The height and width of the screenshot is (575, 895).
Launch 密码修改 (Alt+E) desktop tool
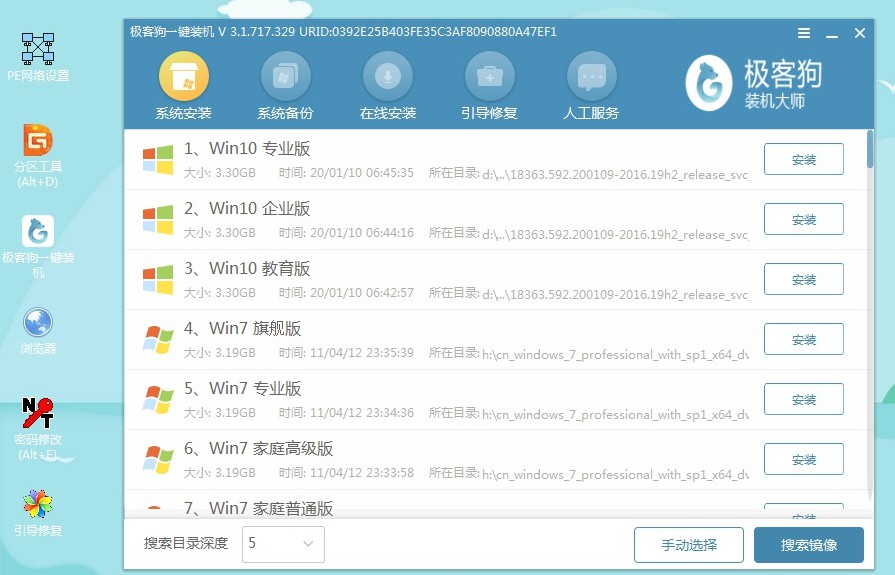(x=38, y=429)
